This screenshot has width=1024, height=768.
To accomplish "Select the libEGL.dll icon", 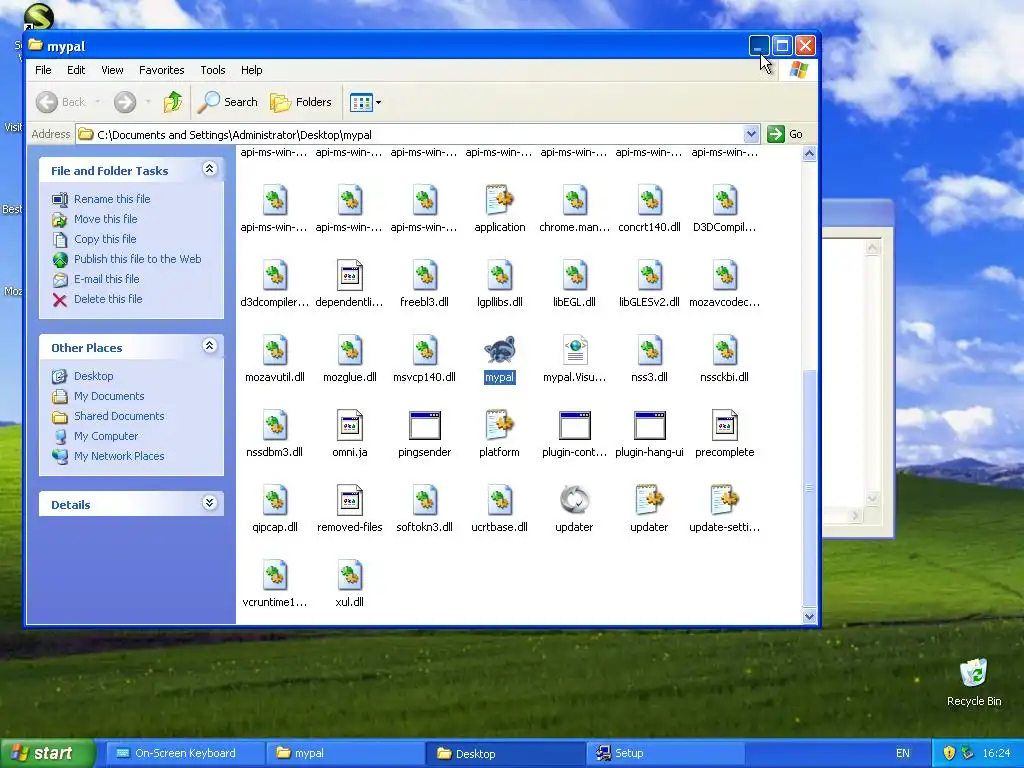I will [x=575, y=276].
